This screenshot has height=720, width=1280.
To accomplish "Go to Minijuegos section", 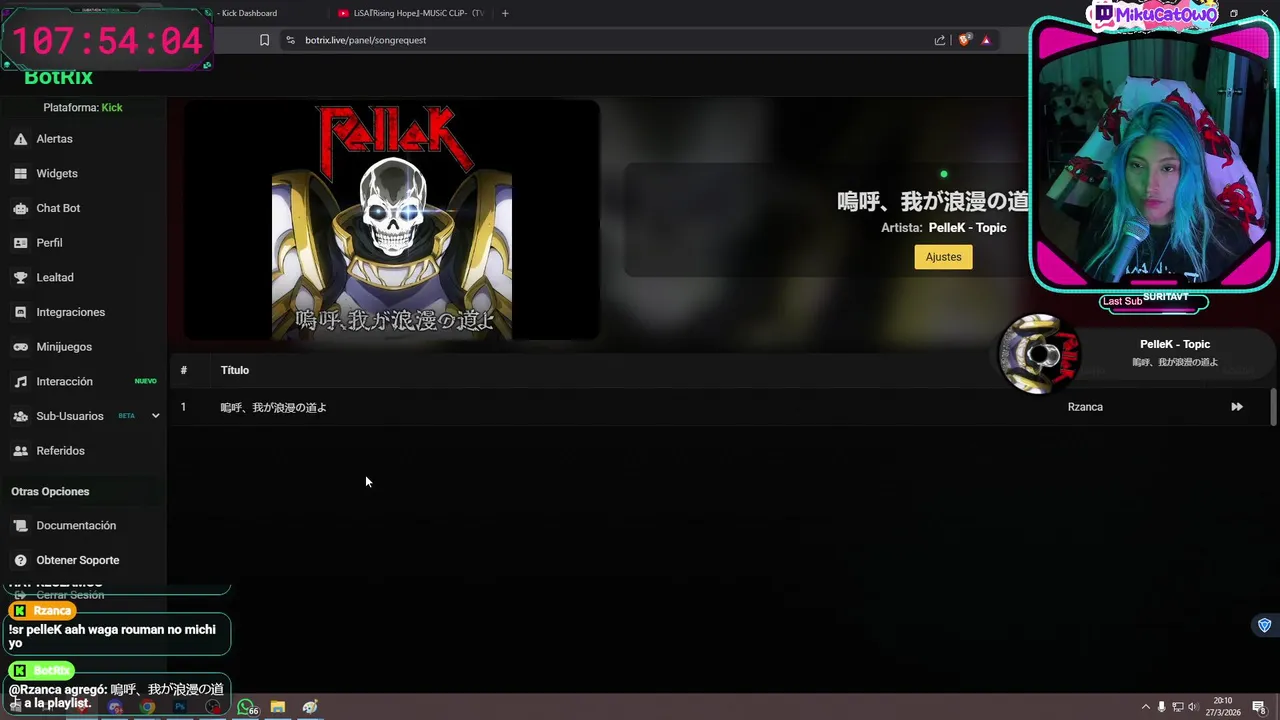I will [64, 347].
